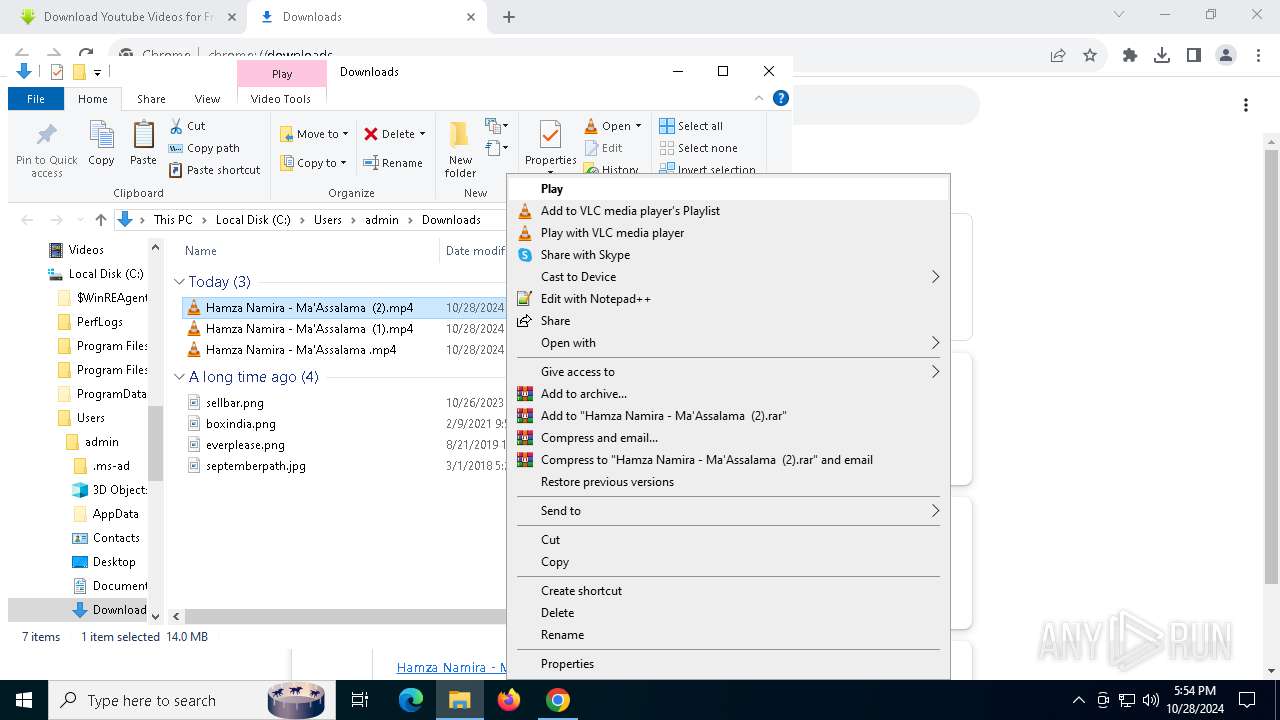Viewport: 1280px width, 720px height.
Task: Open the File tab
Action: coord(36,99)
